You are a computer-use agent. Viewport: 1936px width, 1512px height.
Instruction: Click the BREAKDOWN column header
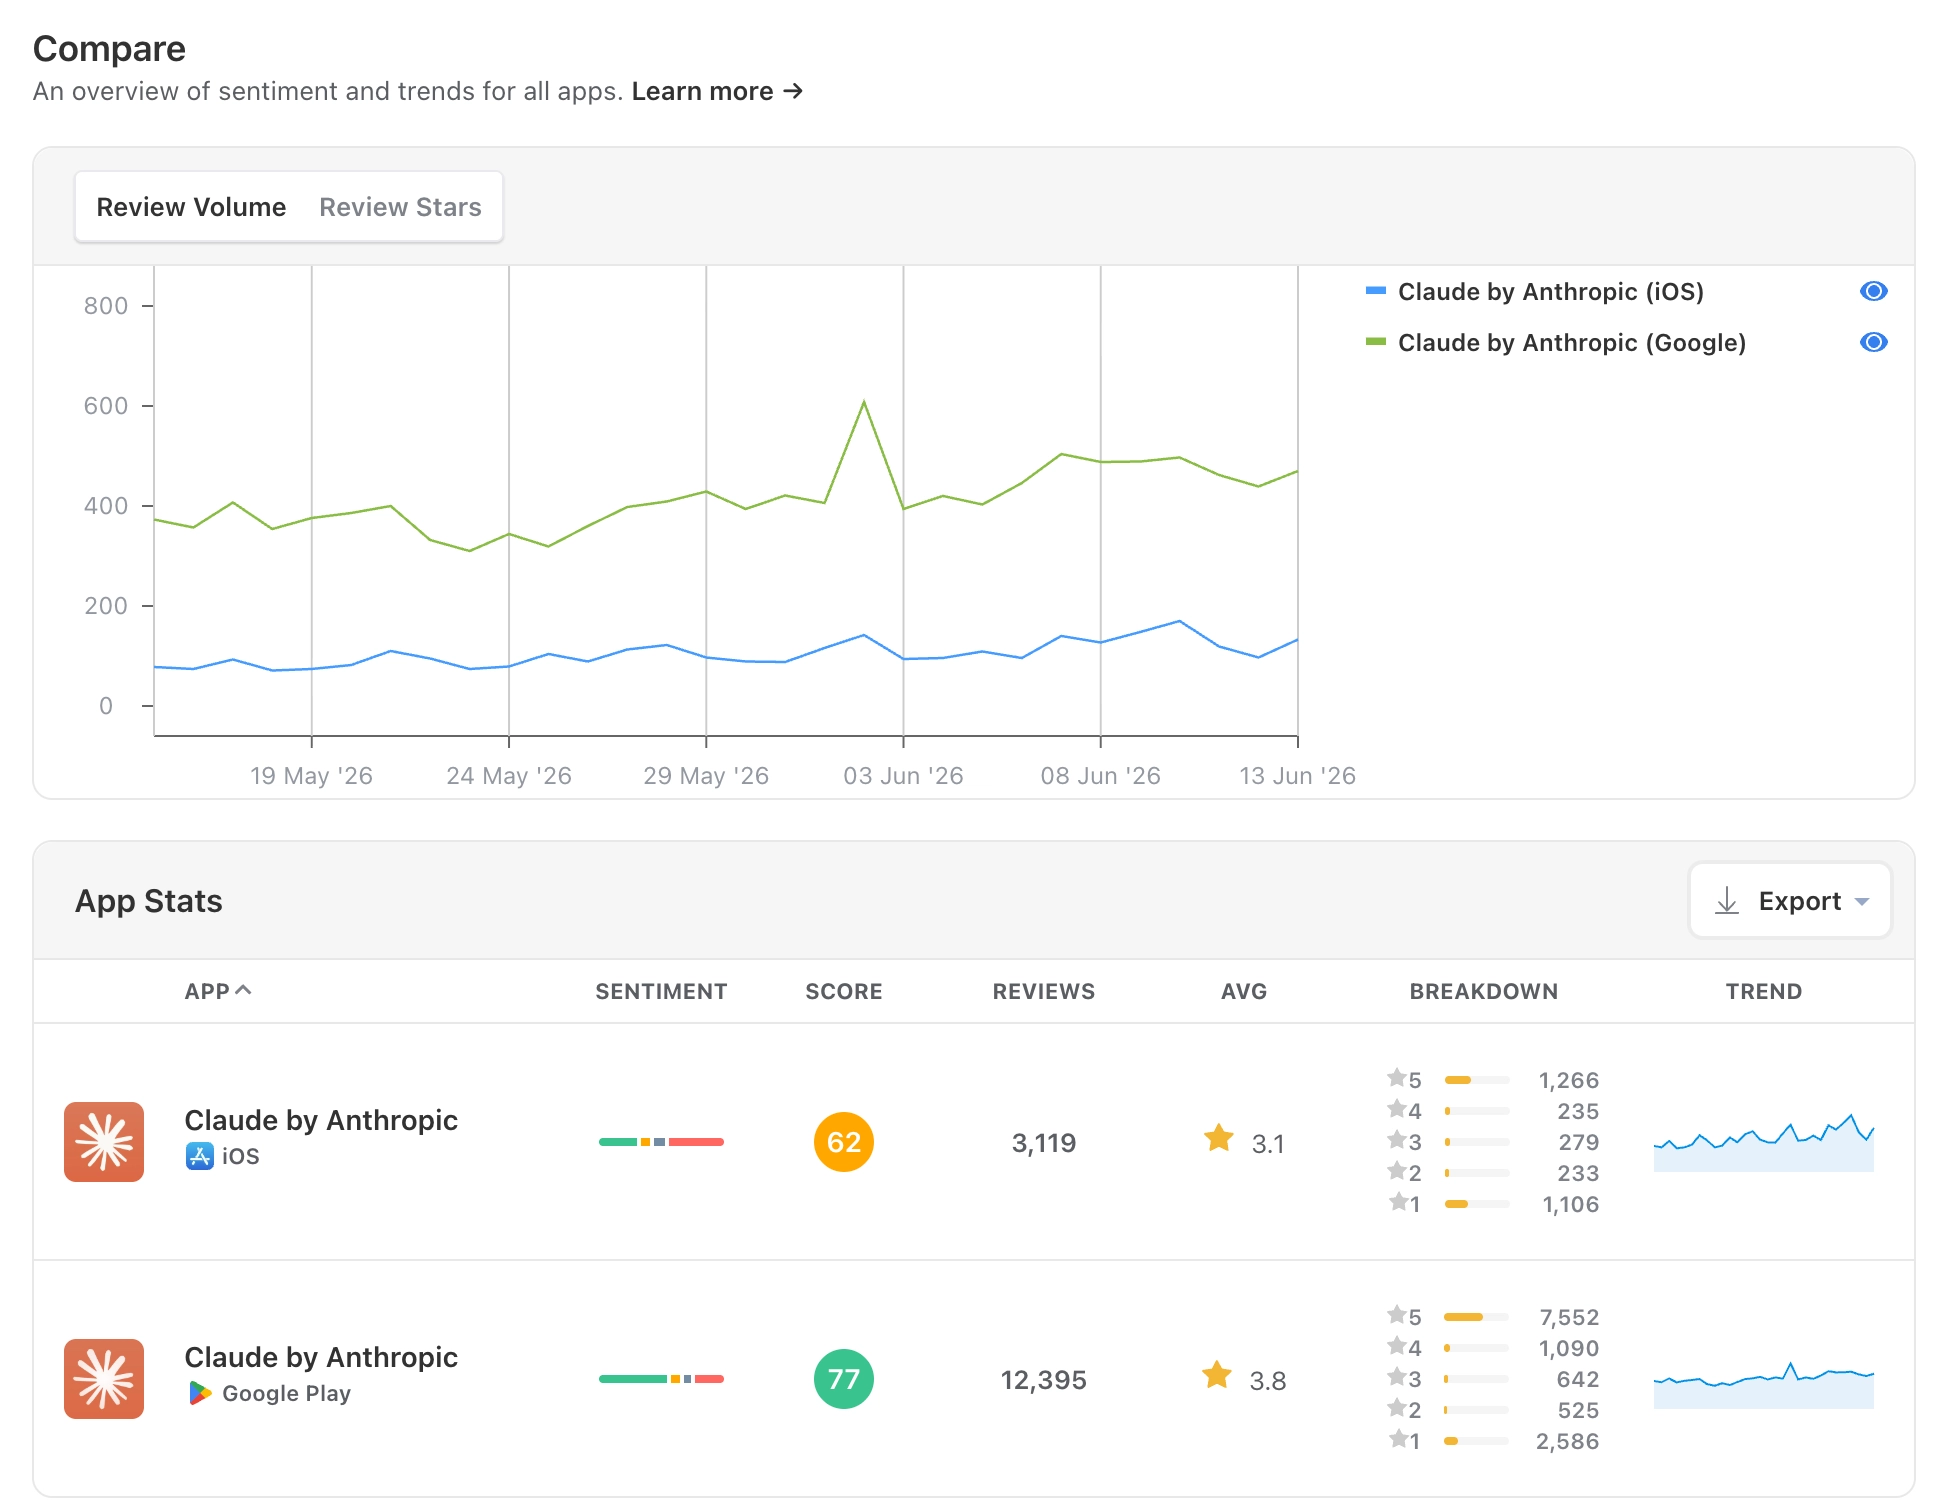1484,991
